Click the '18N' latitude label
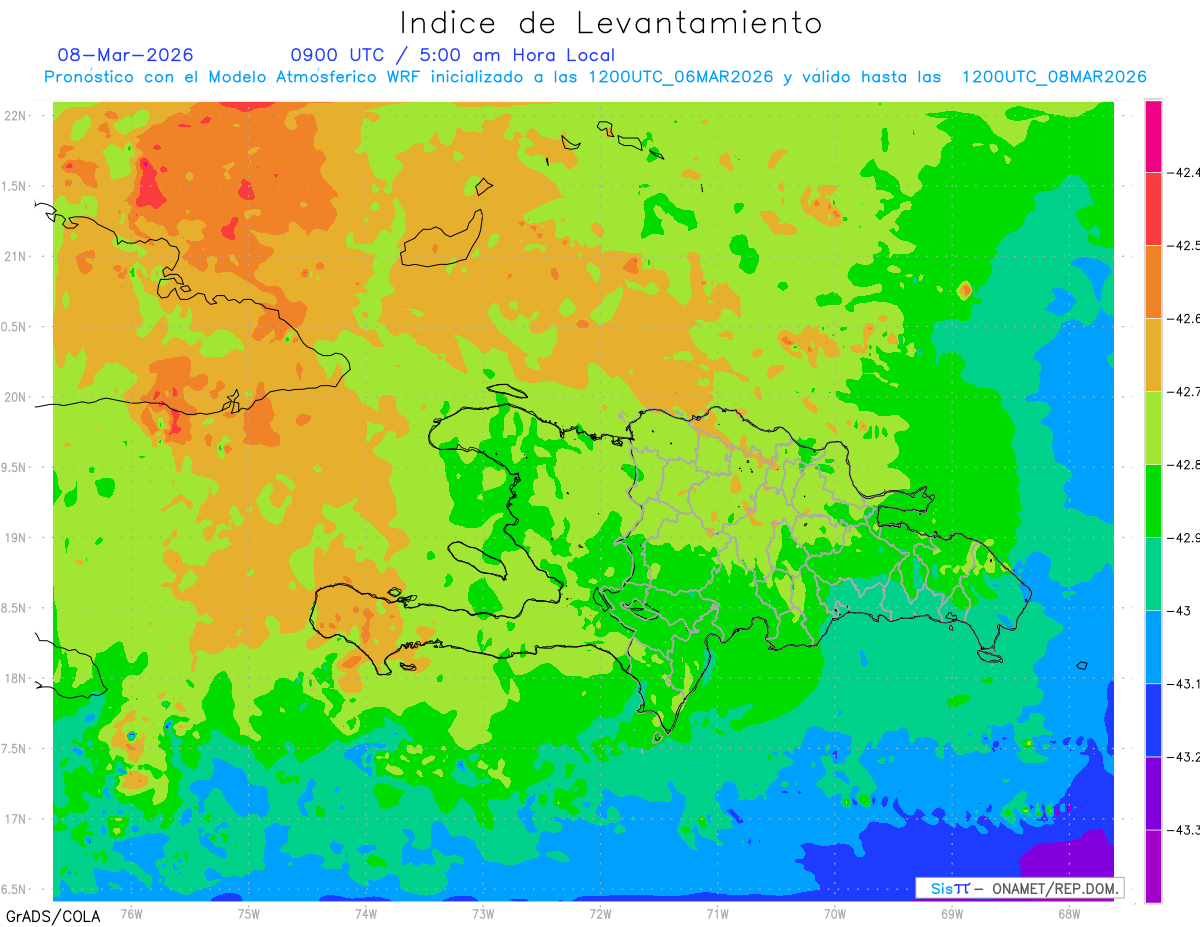 click(x=16, y=678)
